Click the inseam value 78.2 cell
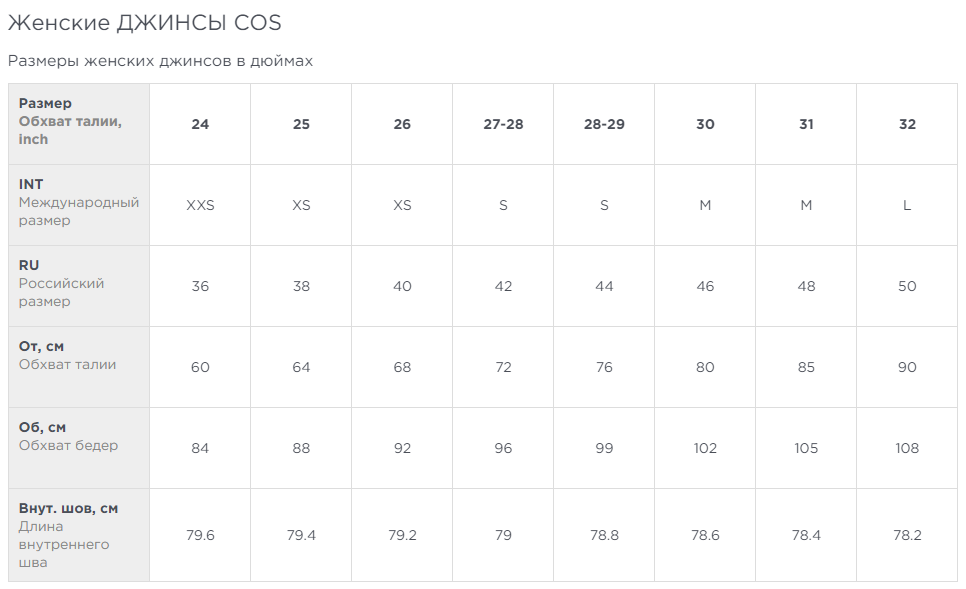This screenshot has height=589, width=966. [907, 535]
